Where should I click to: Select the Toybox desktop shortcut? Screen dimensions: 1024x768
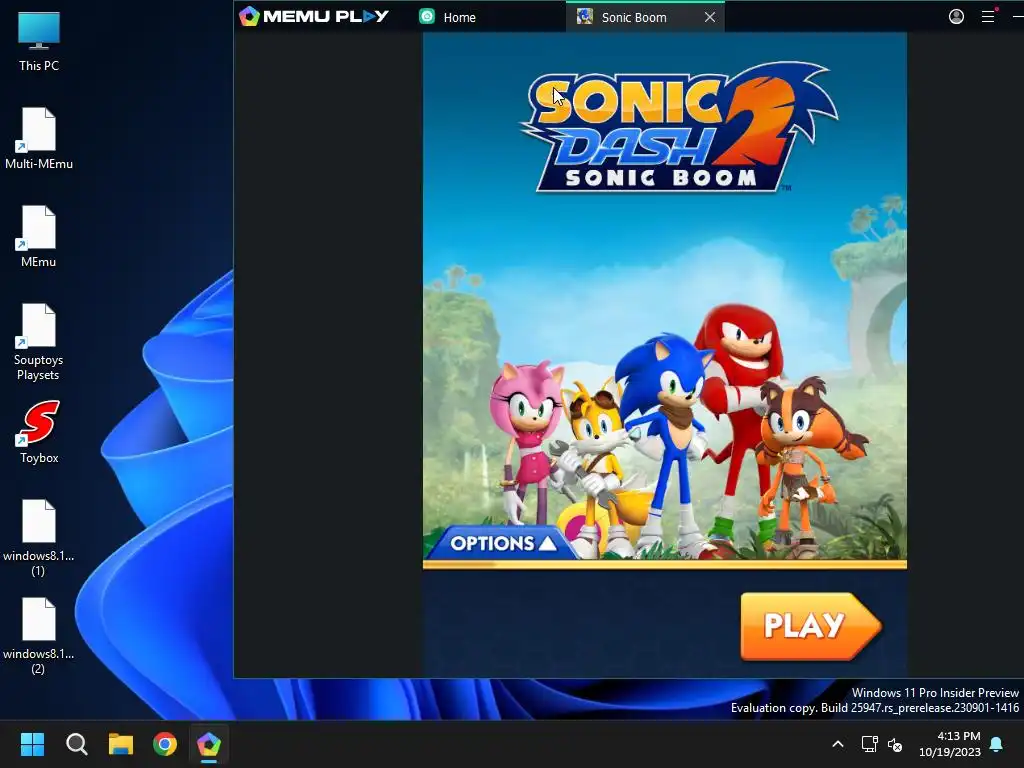(39, 432)
